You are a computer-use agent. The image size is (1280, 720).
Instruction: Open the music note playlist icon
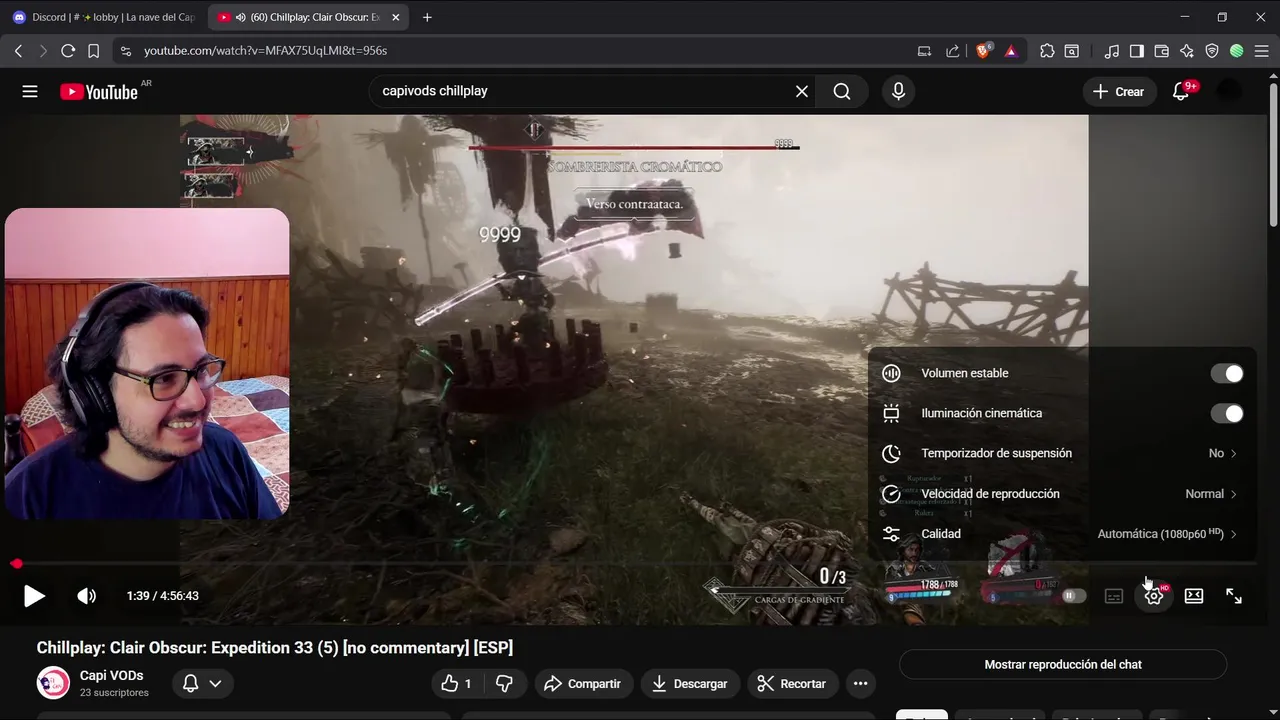[1112, 50]
